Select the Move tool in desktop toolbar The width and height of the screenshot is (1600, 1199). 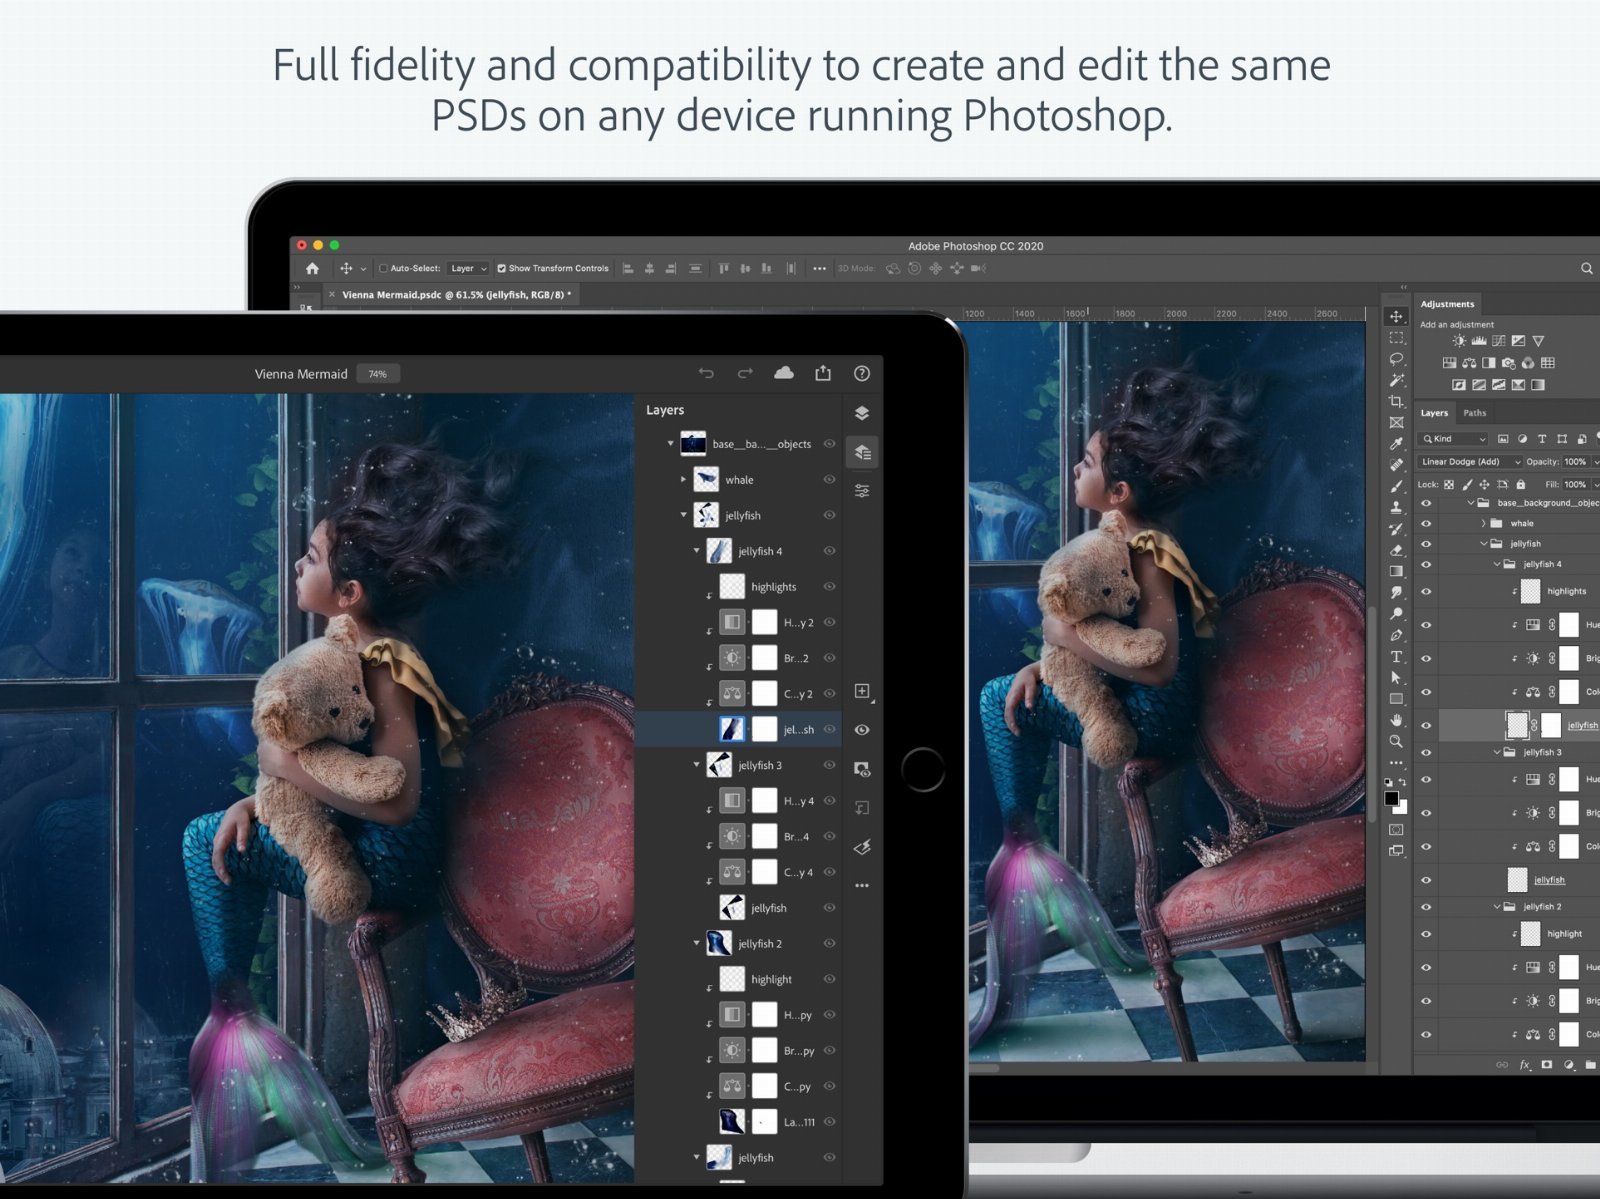click(1396, 316)
